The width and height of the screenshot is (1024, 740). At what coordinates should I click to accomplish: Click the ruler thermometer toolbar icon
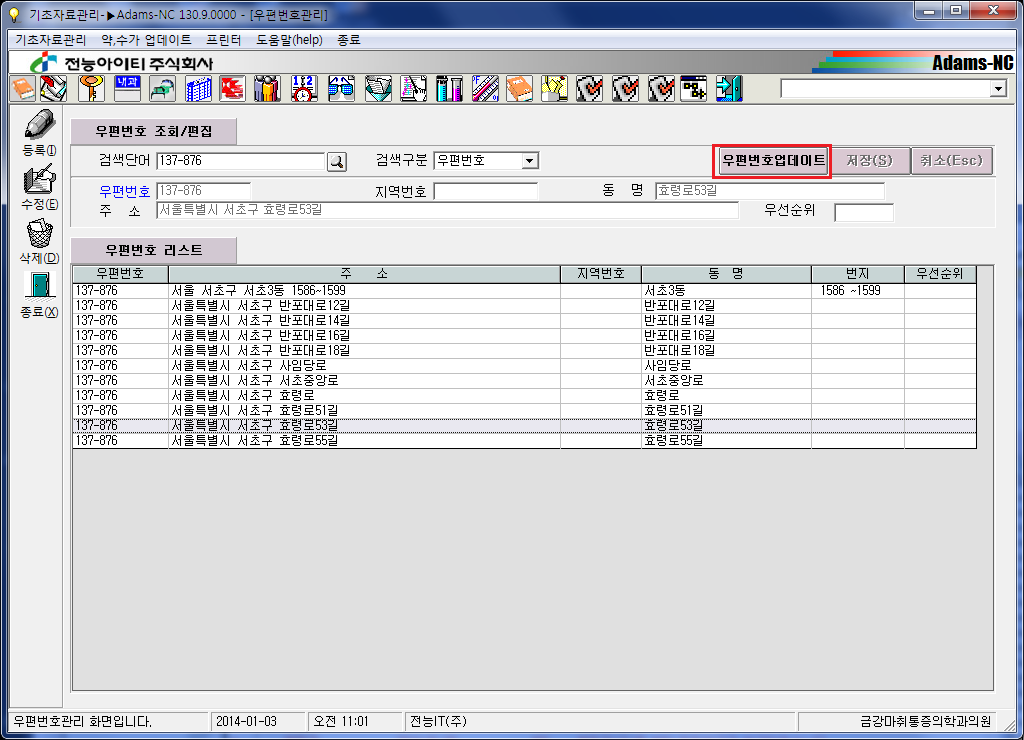point(485,88)
